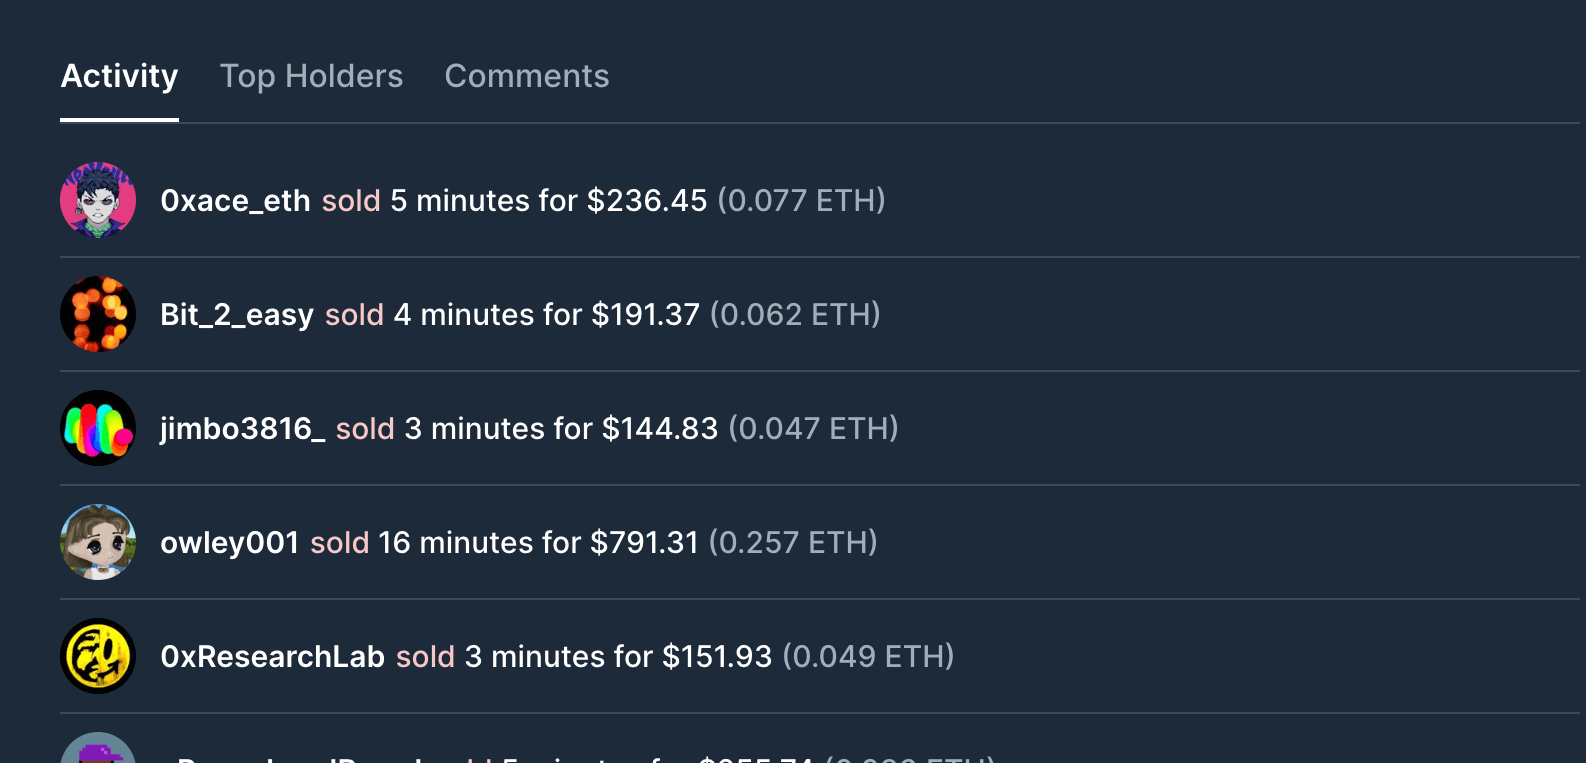This screenshot has height=763, width=1586.
Task: Select the jimbo3816_ username
Action: (243, 429)
